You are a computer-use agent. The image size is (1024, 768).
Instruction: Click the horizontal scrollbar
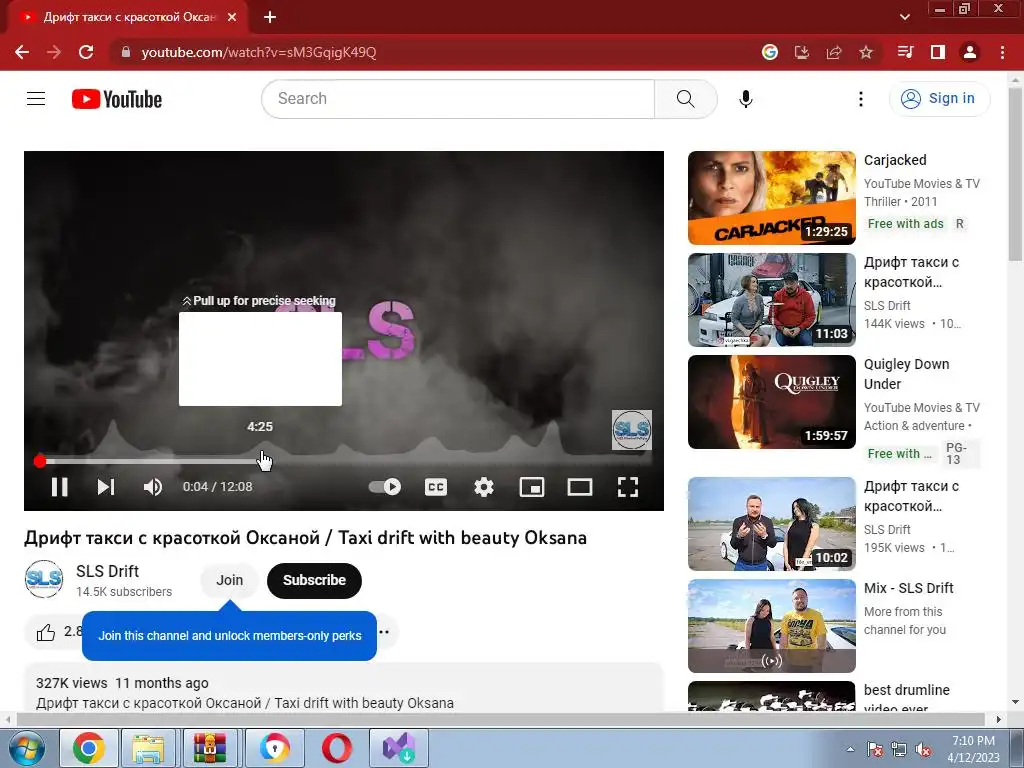[x=502, y=720]
